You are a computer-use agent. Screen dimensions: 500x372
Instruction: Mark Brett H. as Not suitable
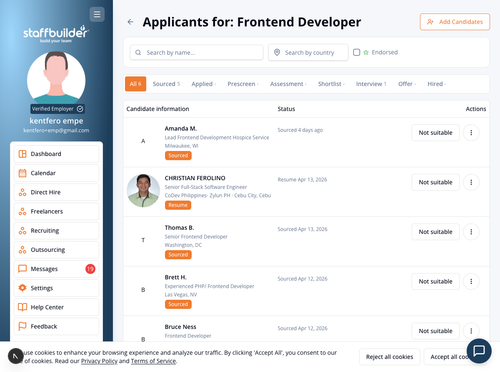[x=435, y=281]
